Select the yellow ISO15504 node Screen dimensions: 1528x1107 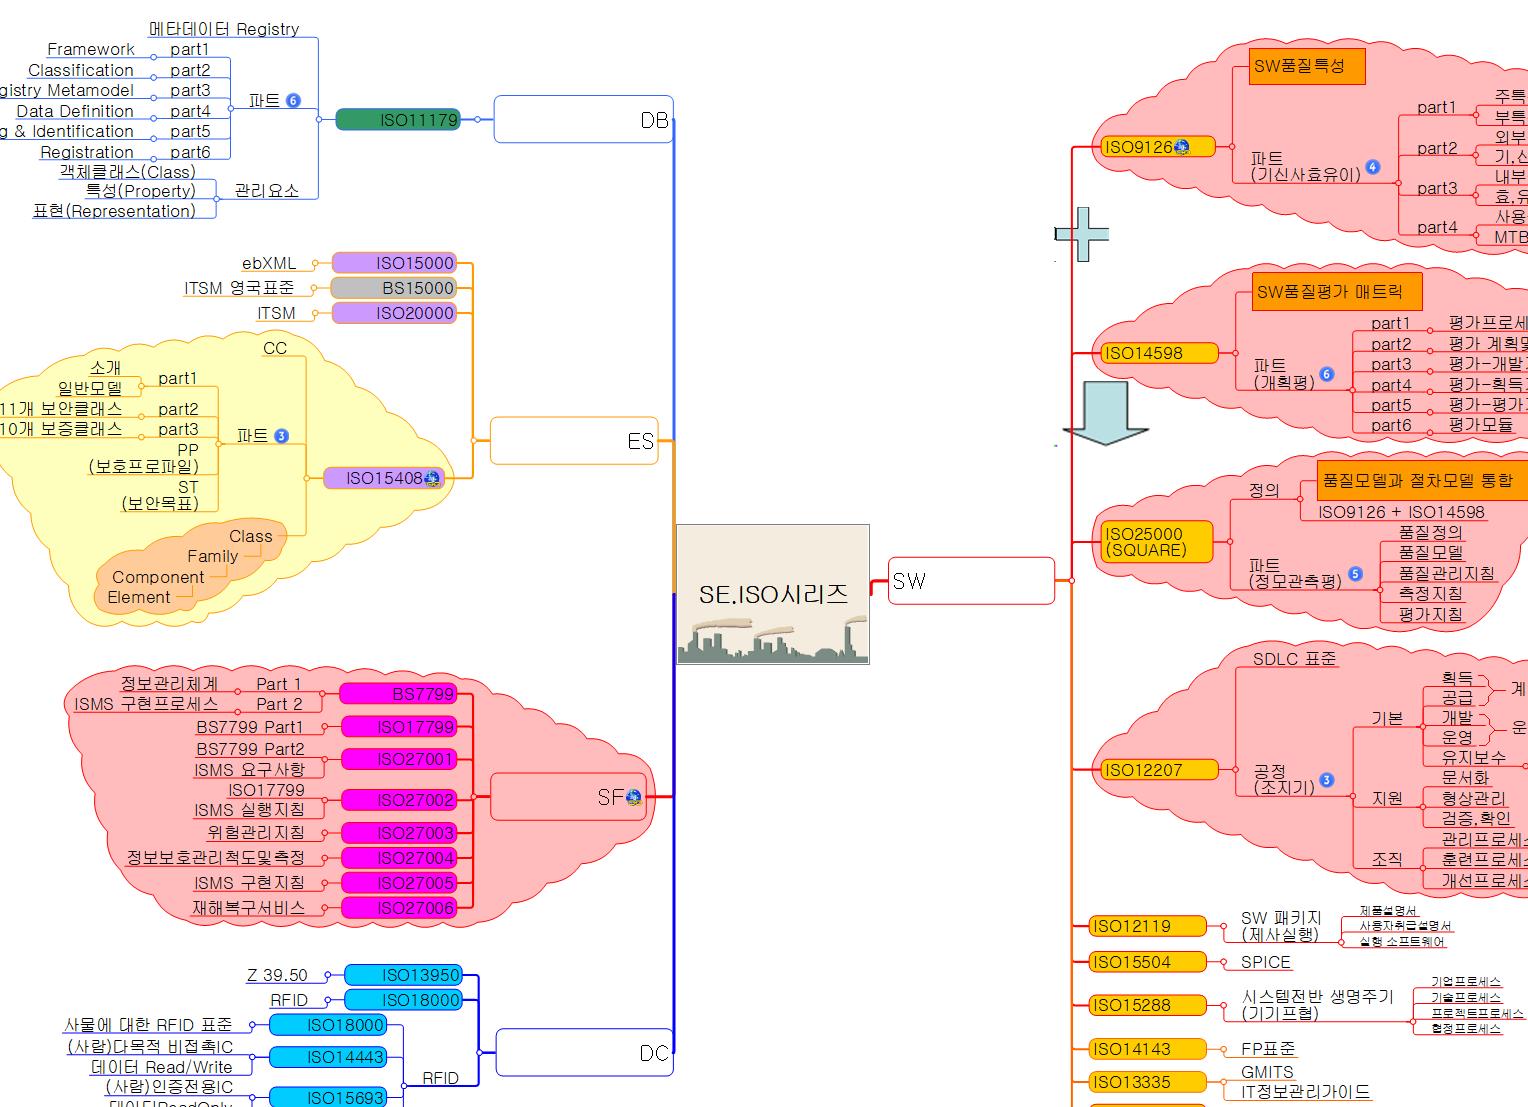(x=1147, y=962)
